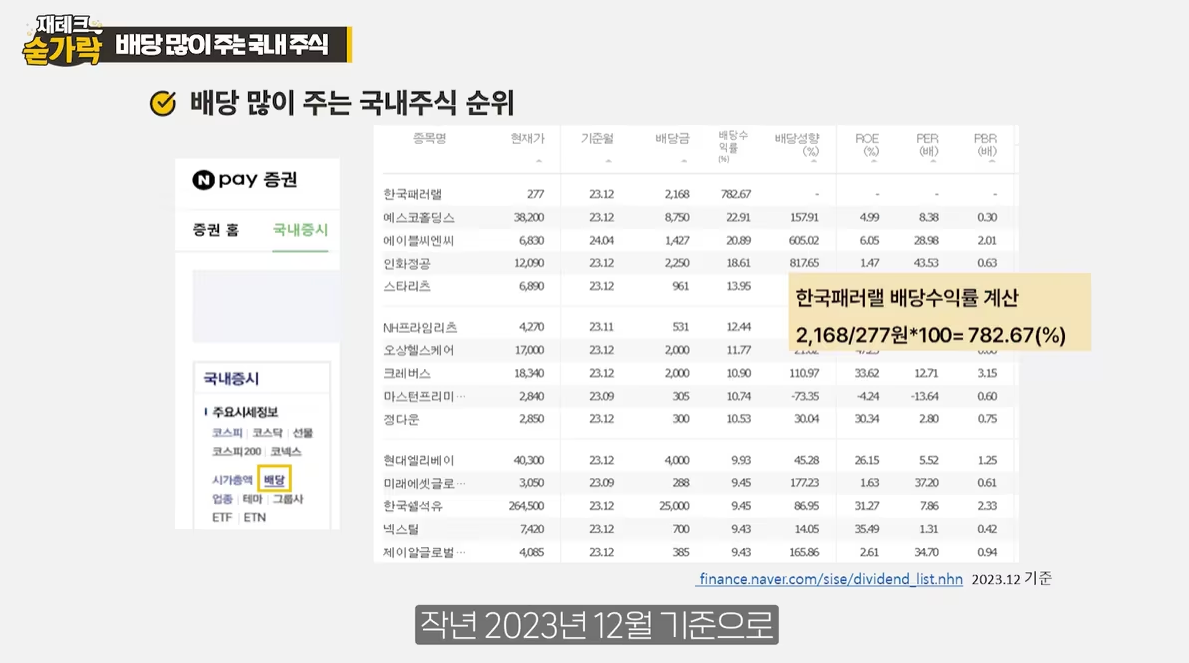The image size is (1189, 663).
Task: Open the 인화정공 stock link
Action: pyautogui.click(x=406, y=263)
